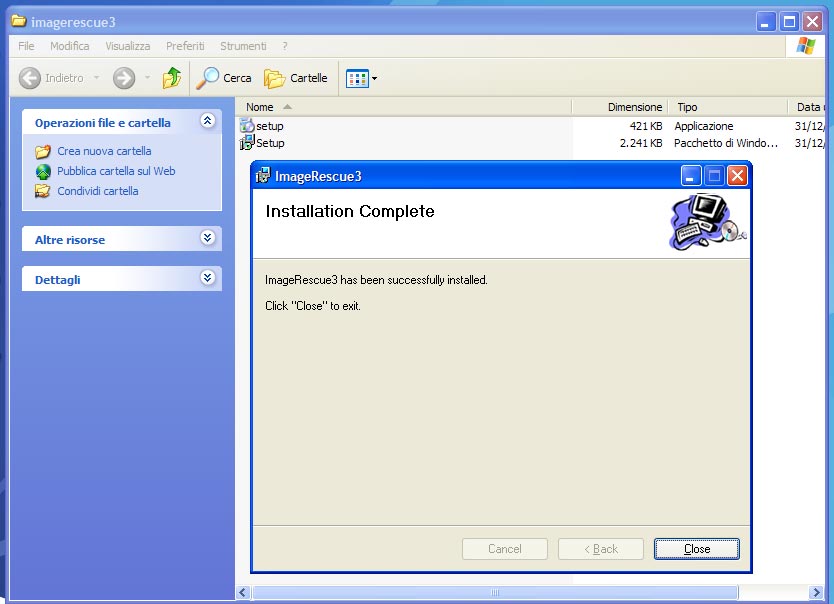834x604 pixels.
Task: Expand the Altre risorse panel
Action: coord(207,237)
